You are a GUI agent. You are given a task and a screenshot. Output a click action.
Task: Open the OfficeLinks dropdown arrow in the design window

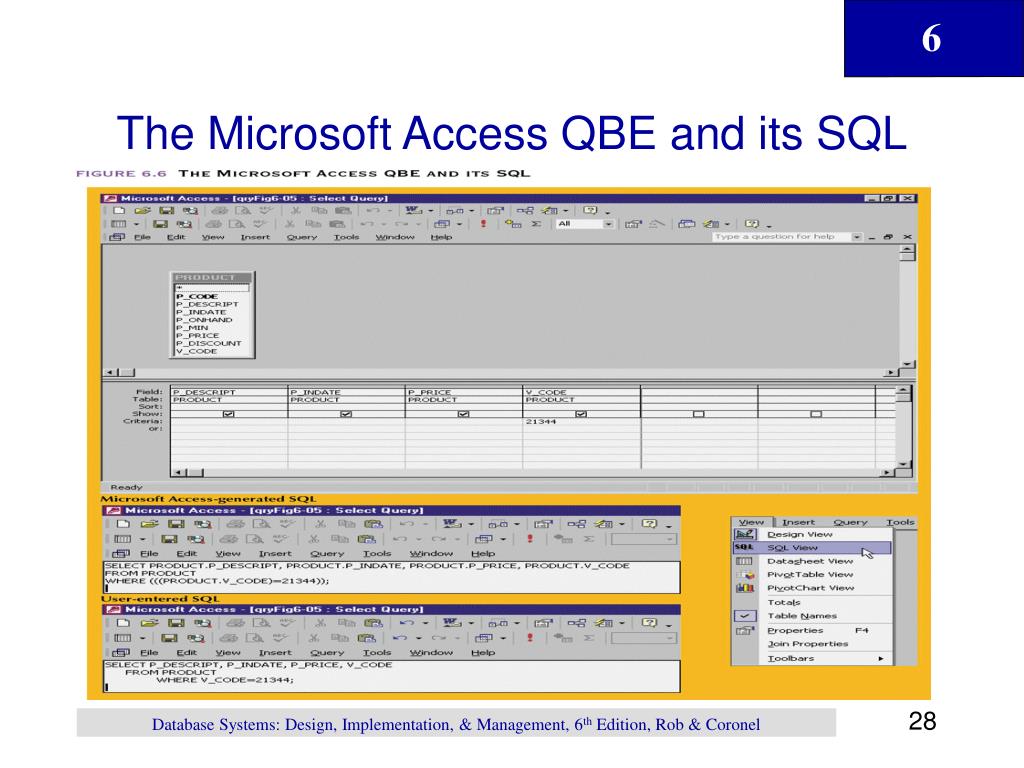click(430, 211)
